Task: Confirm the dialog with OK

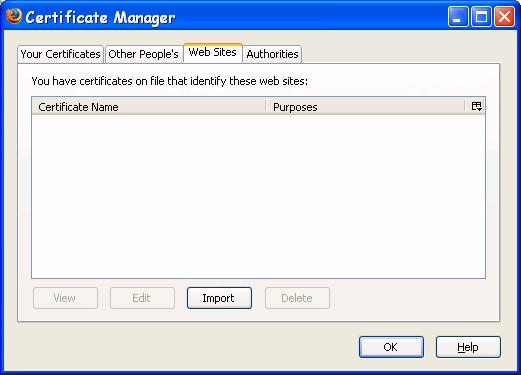Action: click(391, 347)
